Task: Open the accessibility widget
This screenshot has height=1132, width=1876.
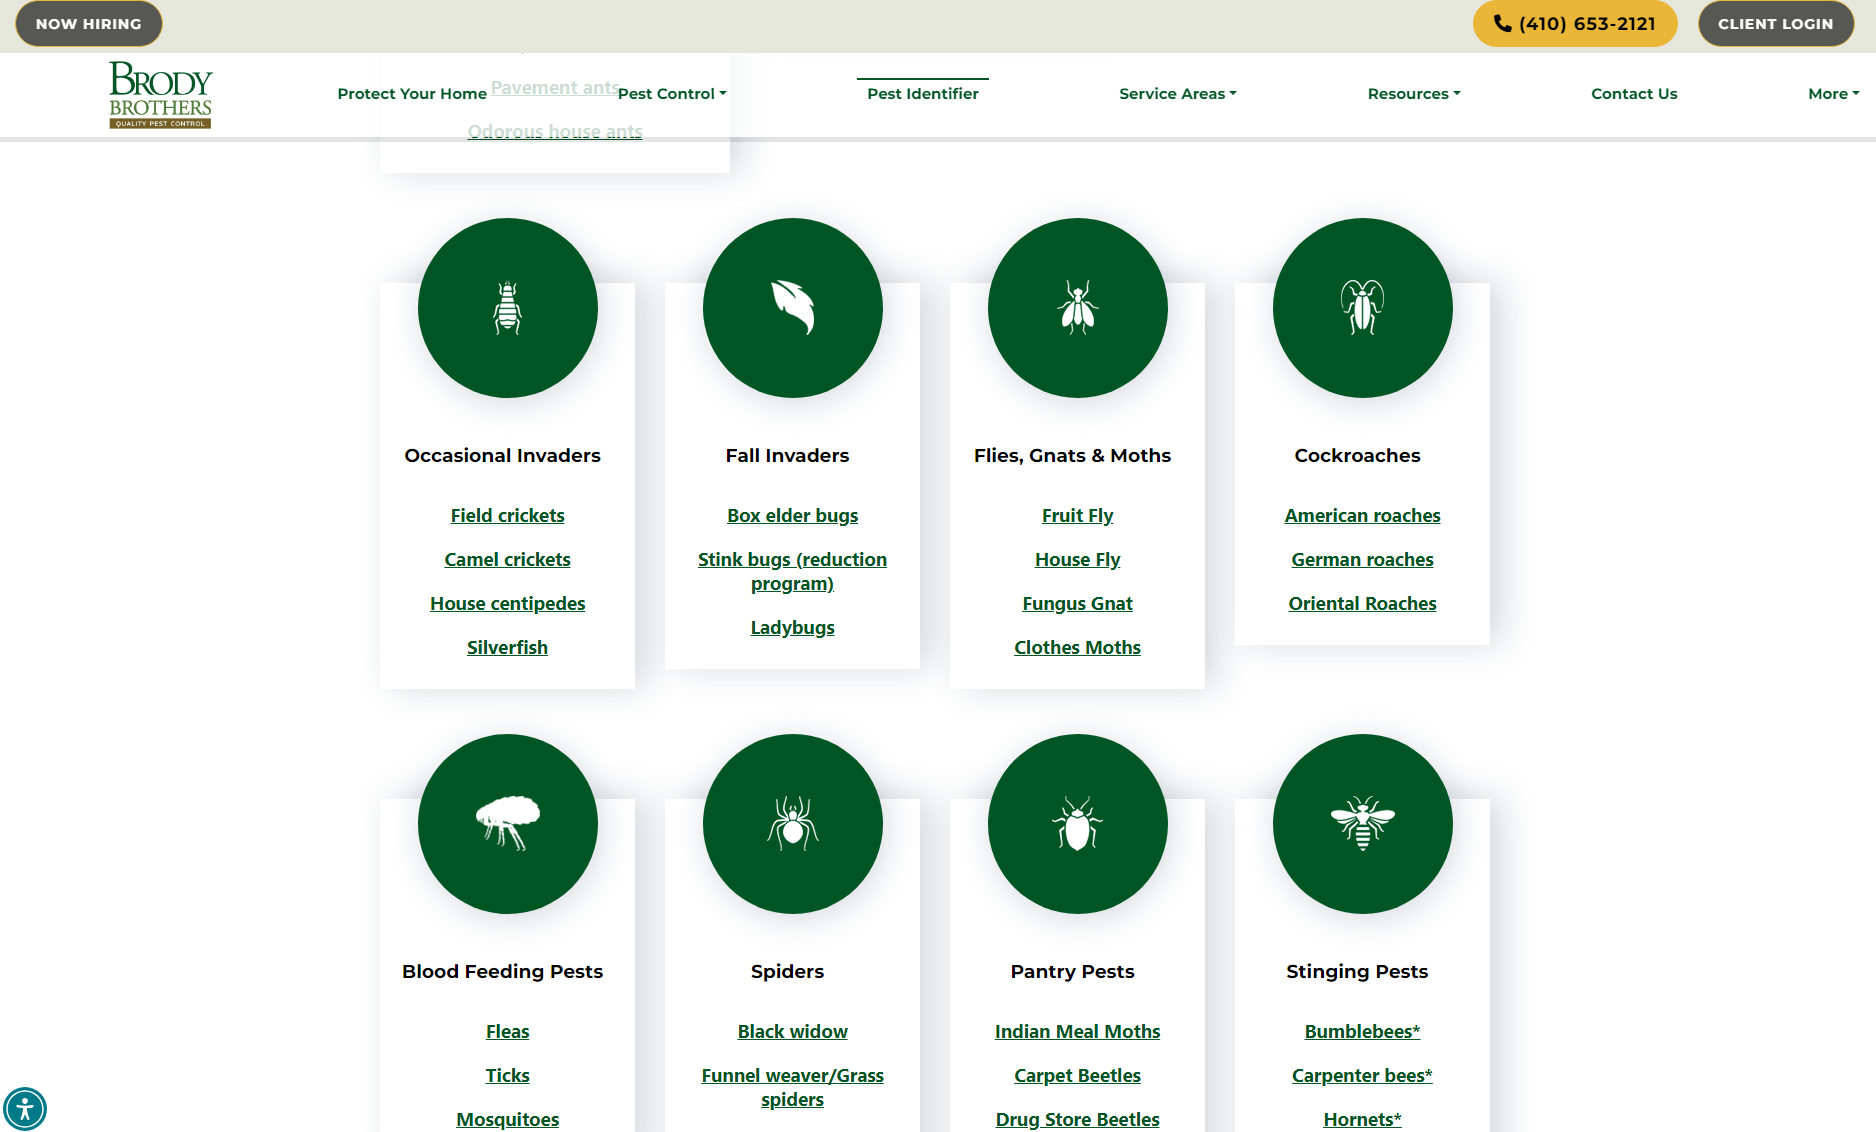Action: click(x=27, y=1108)
